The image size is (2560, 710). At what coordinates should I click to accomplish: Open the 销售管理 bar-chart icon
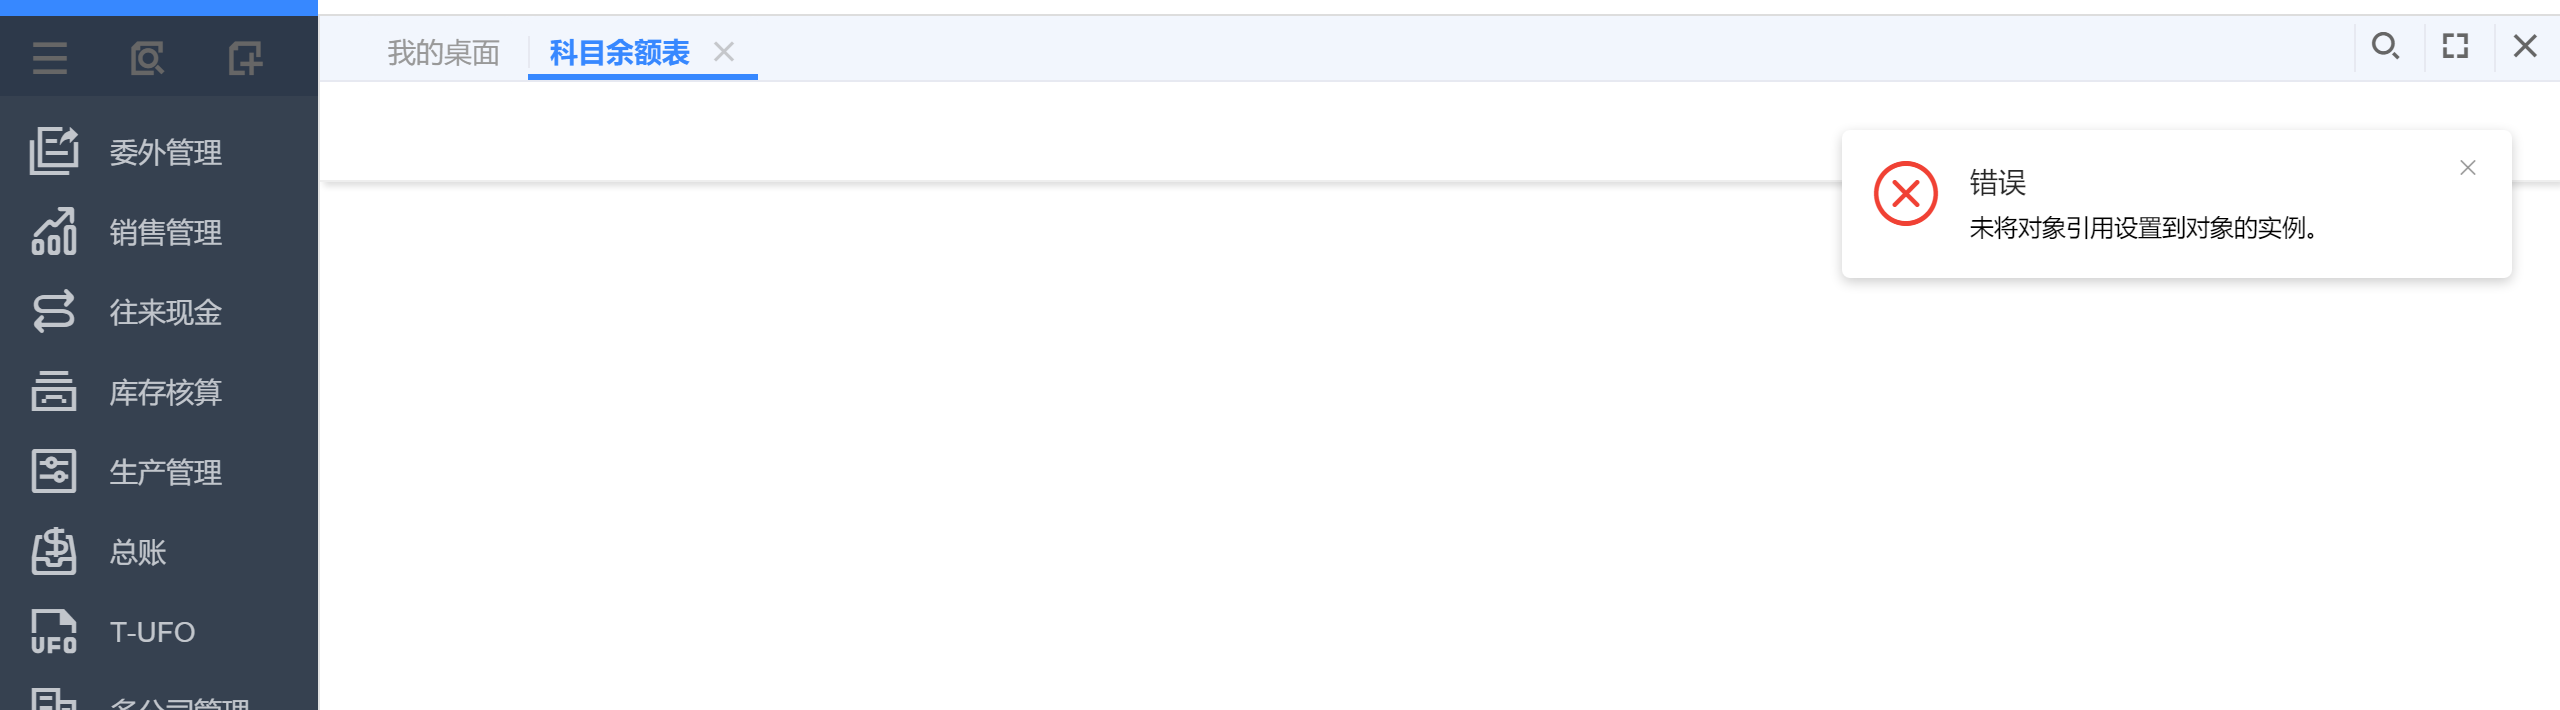click(x=54, y=231)
